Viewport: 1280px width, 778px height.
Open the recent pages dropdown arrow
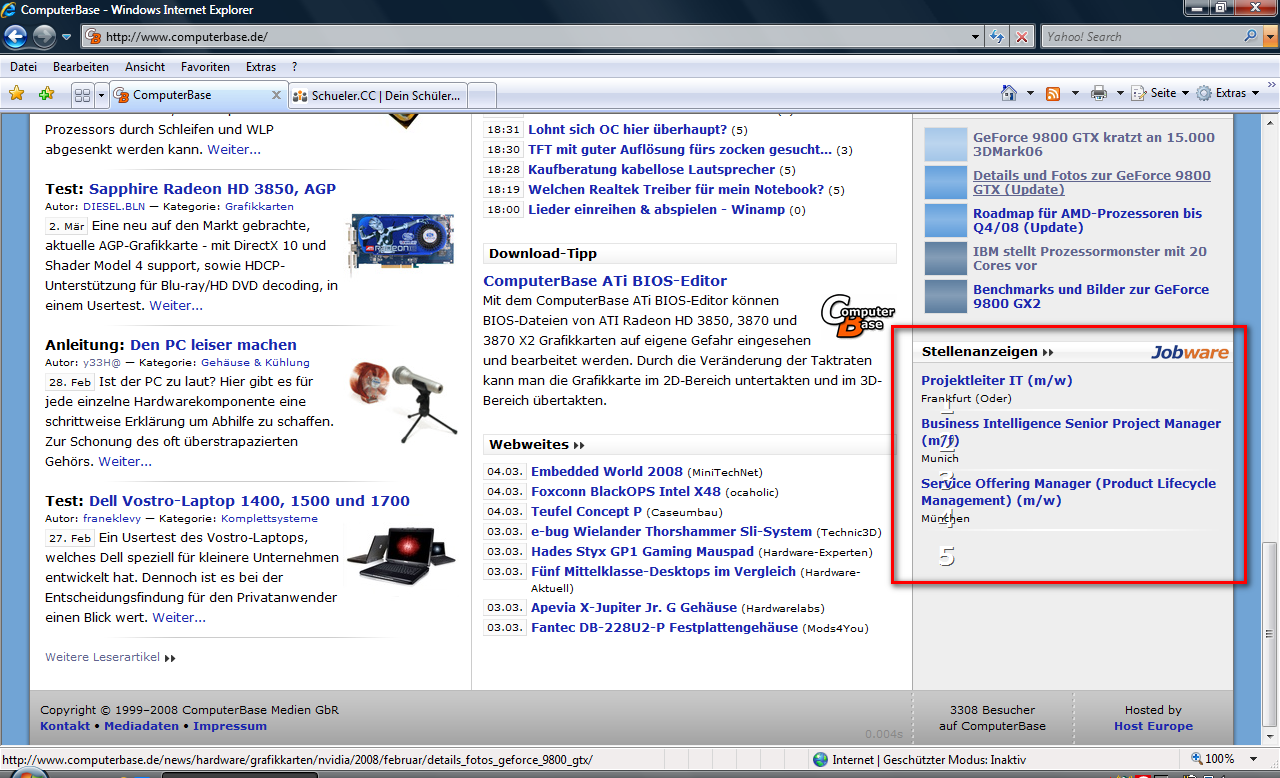pos(66,37)
